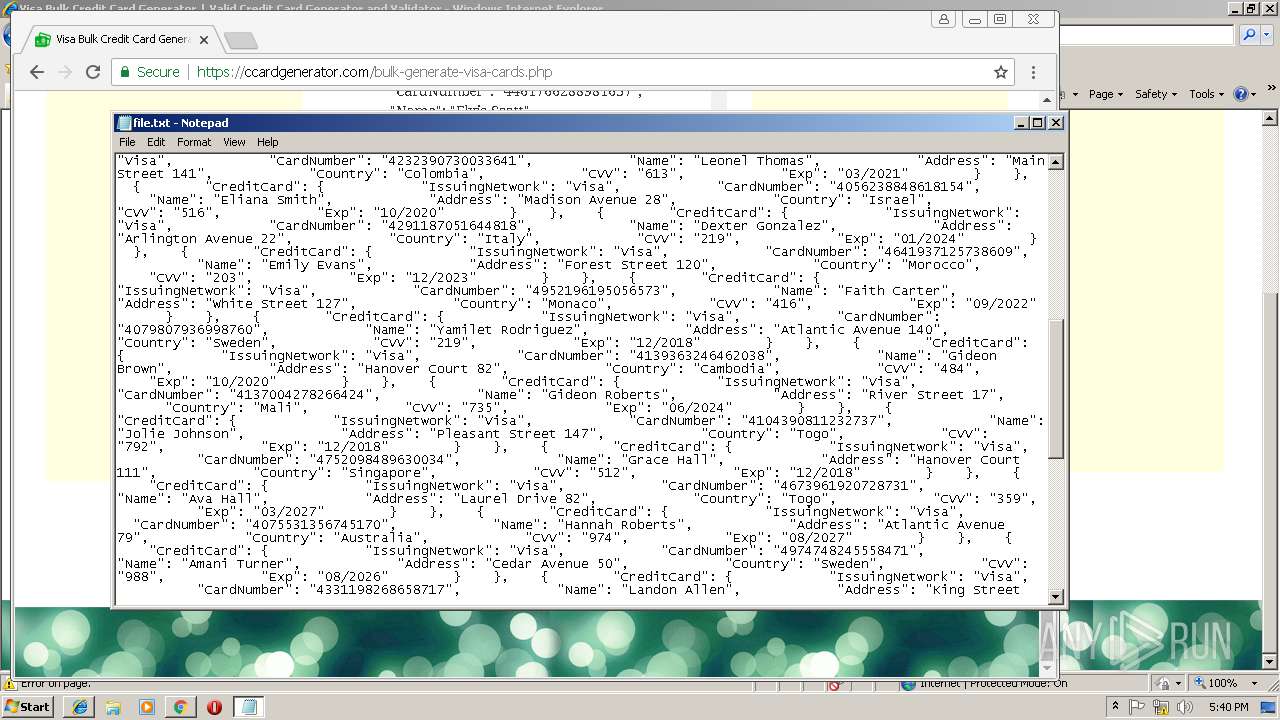
Task: Open the Notepad View menu
Action: [x=234, y=142]
